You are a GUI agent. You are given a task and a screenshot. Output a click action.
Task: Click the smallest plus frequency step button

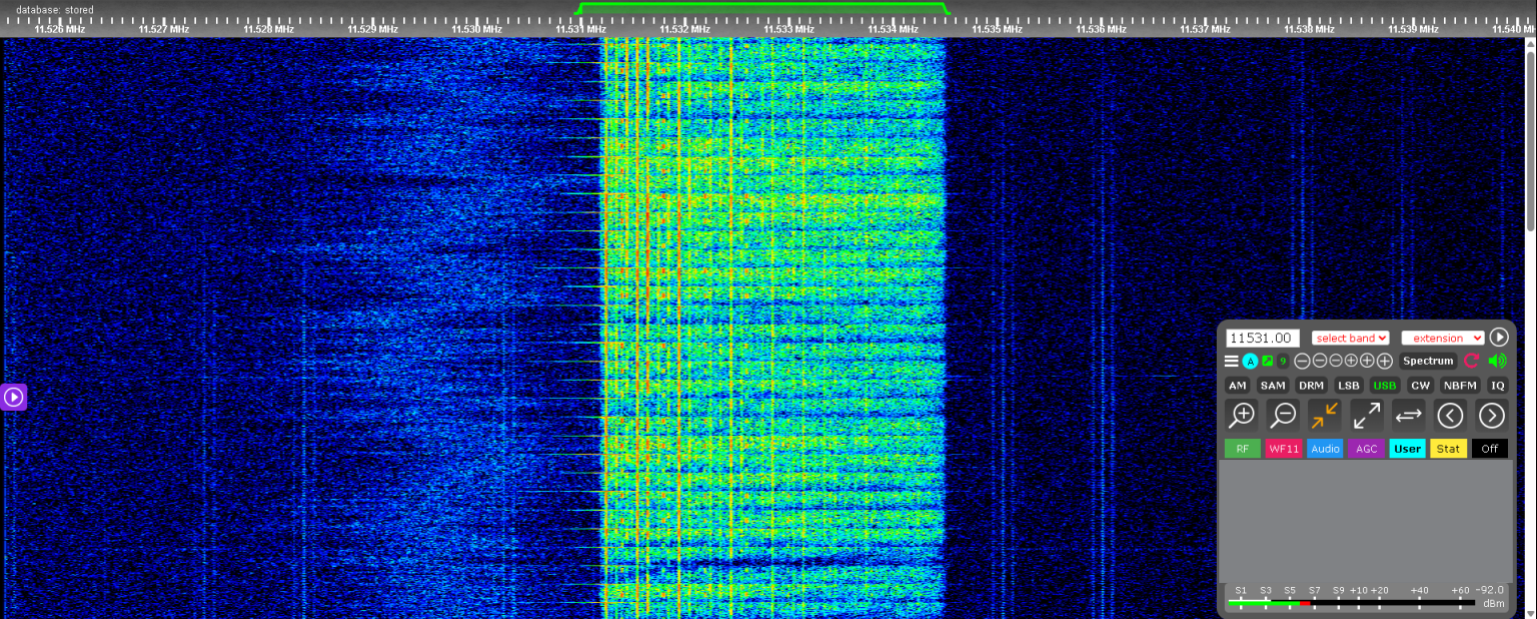pyautogui.click(x=1351, y=361)
